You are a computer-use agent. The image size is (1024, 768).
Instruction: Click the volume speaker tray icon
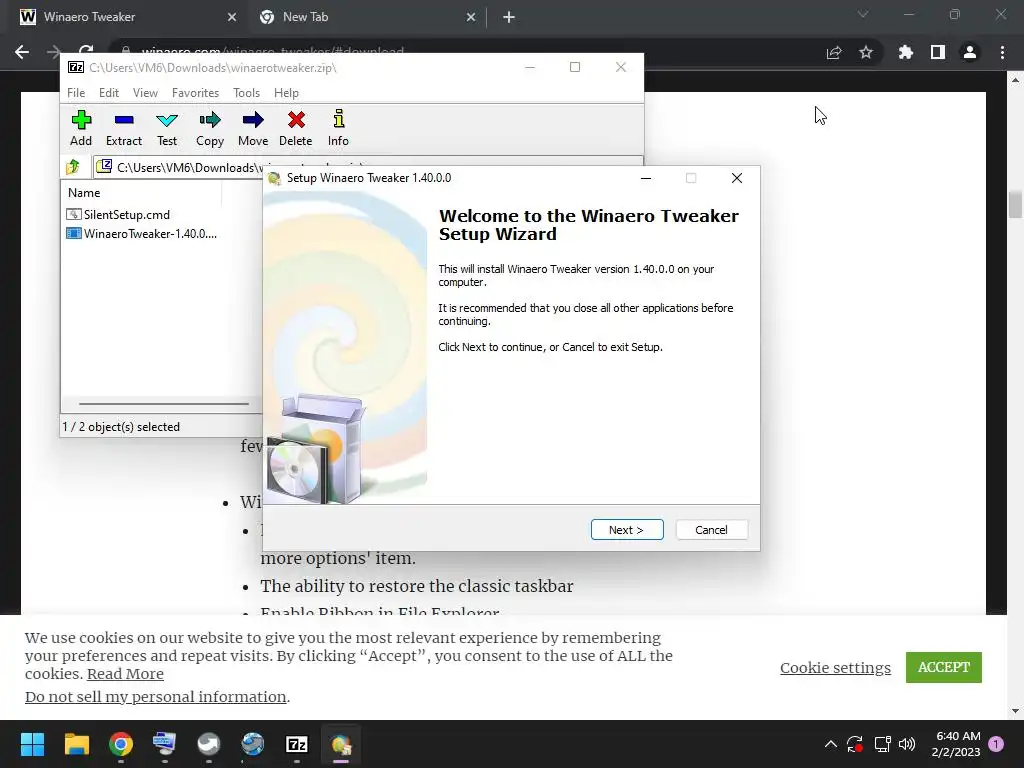click(907, 744)
